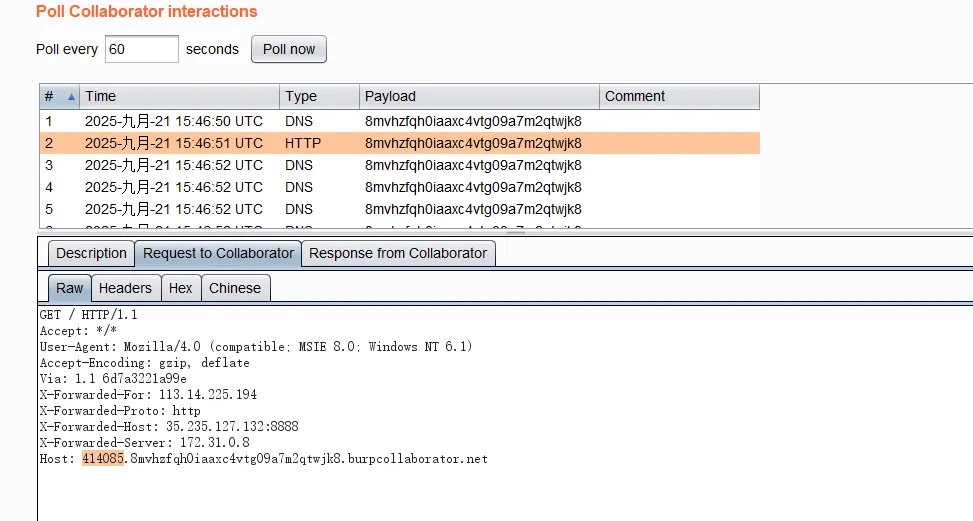The image size is (973, 521).
Task: Select interaction row 3 DNS entry
Action: pyautogui.click(x=398, y=165)
